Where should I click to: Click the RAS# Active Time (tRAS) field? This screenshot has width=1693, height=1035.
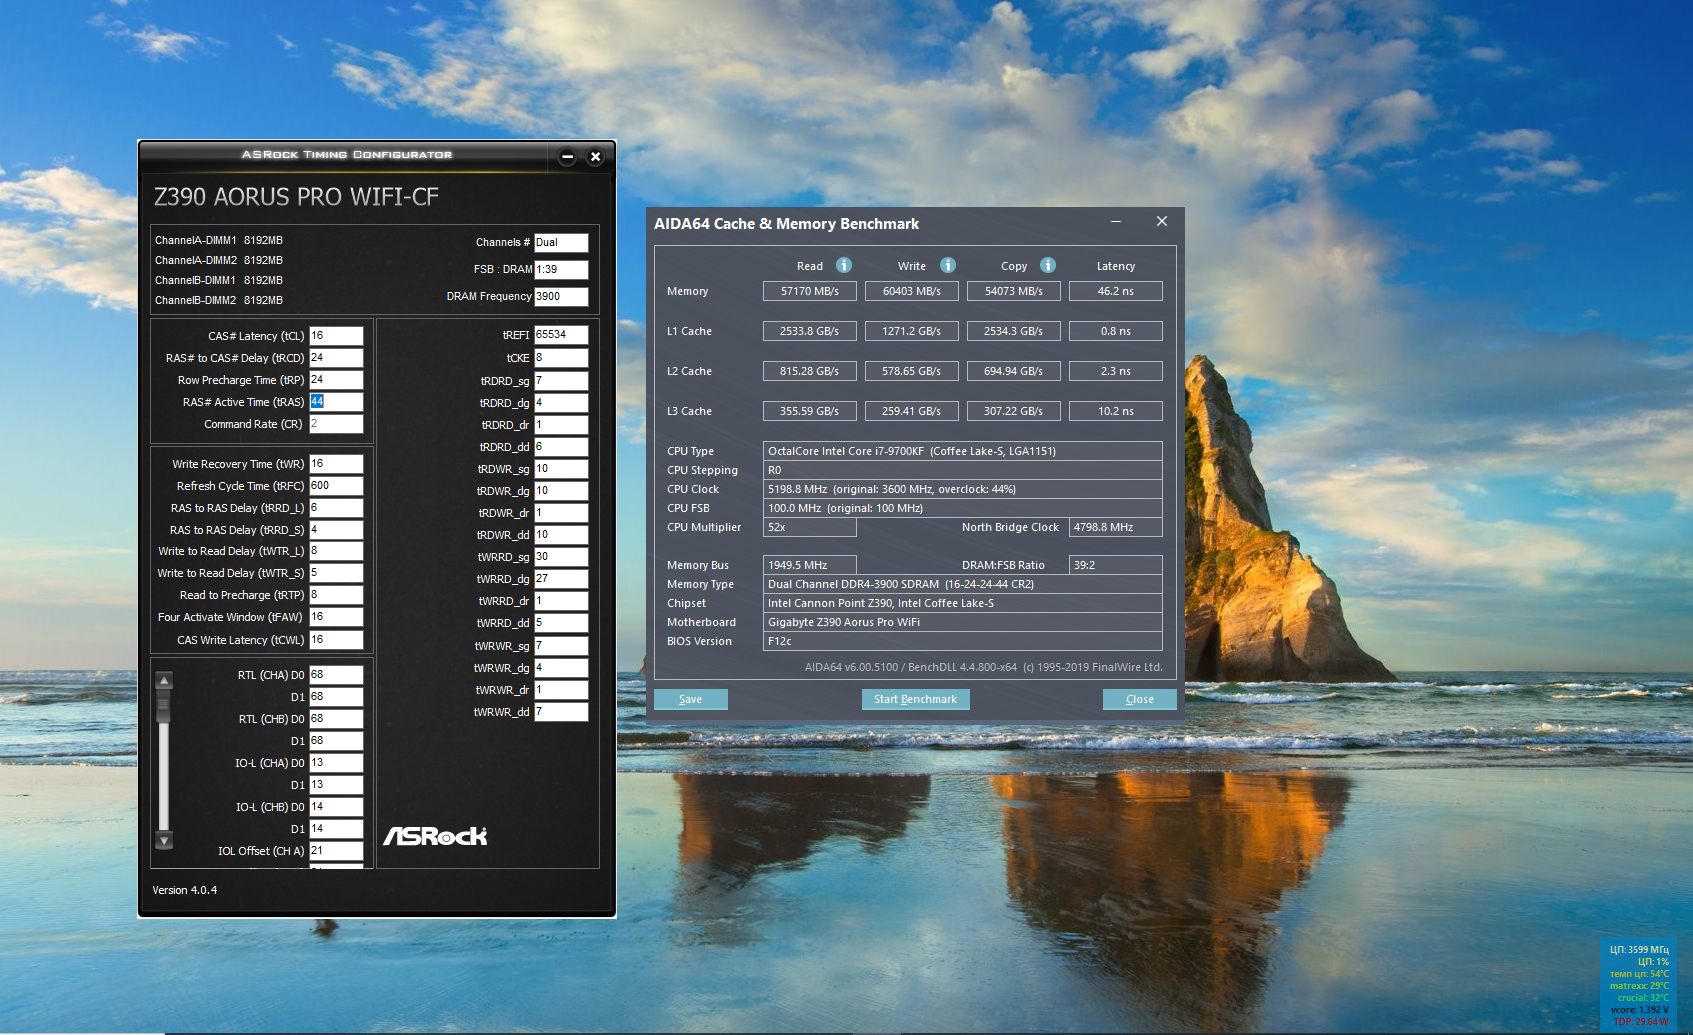pyautogui.click(x=336, y=402)
